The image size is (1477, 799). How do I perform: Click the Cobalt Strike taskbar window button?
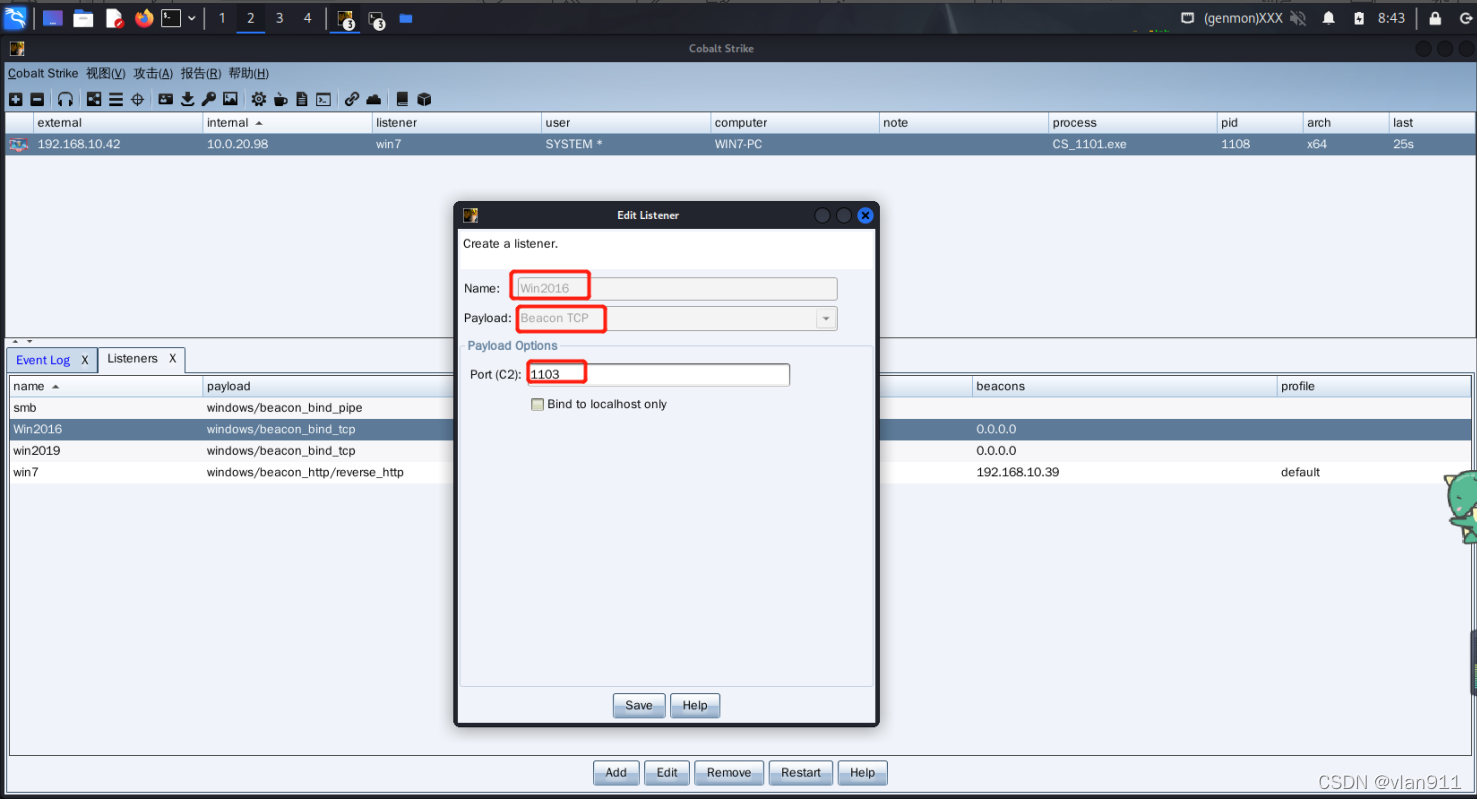(x=346, y=19)
